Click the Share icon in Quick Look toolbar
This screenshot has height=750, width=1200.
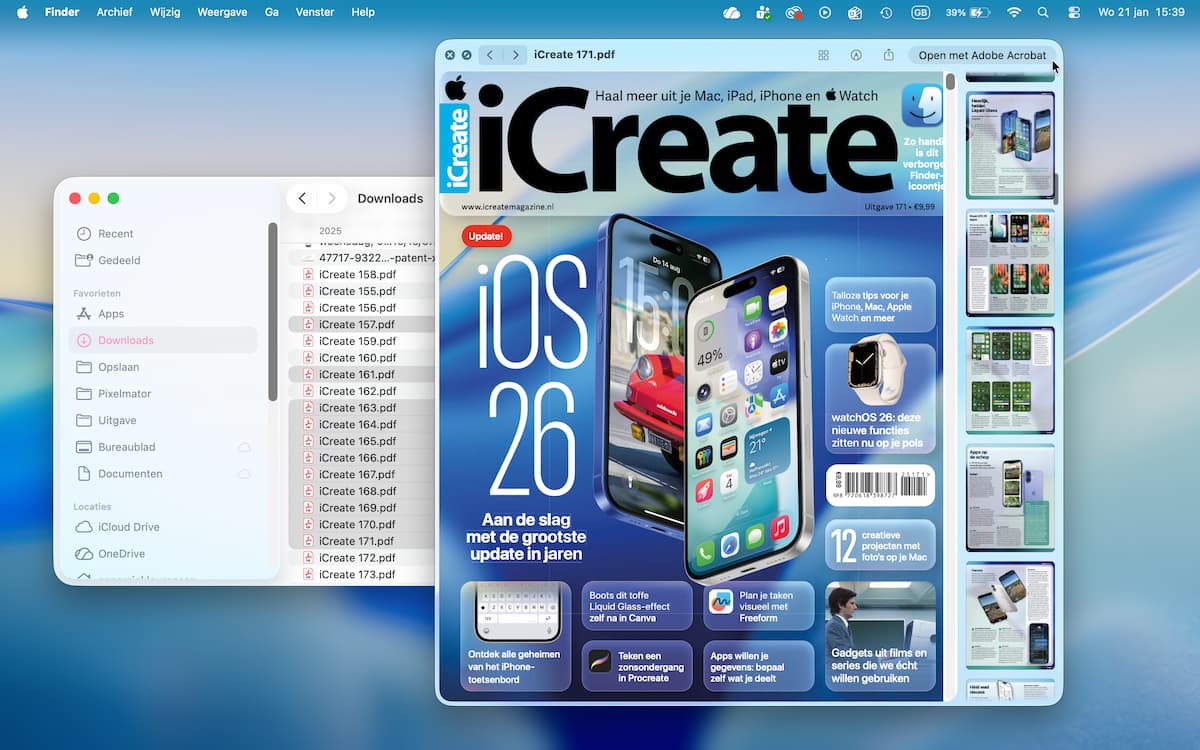tap(888, 56)
